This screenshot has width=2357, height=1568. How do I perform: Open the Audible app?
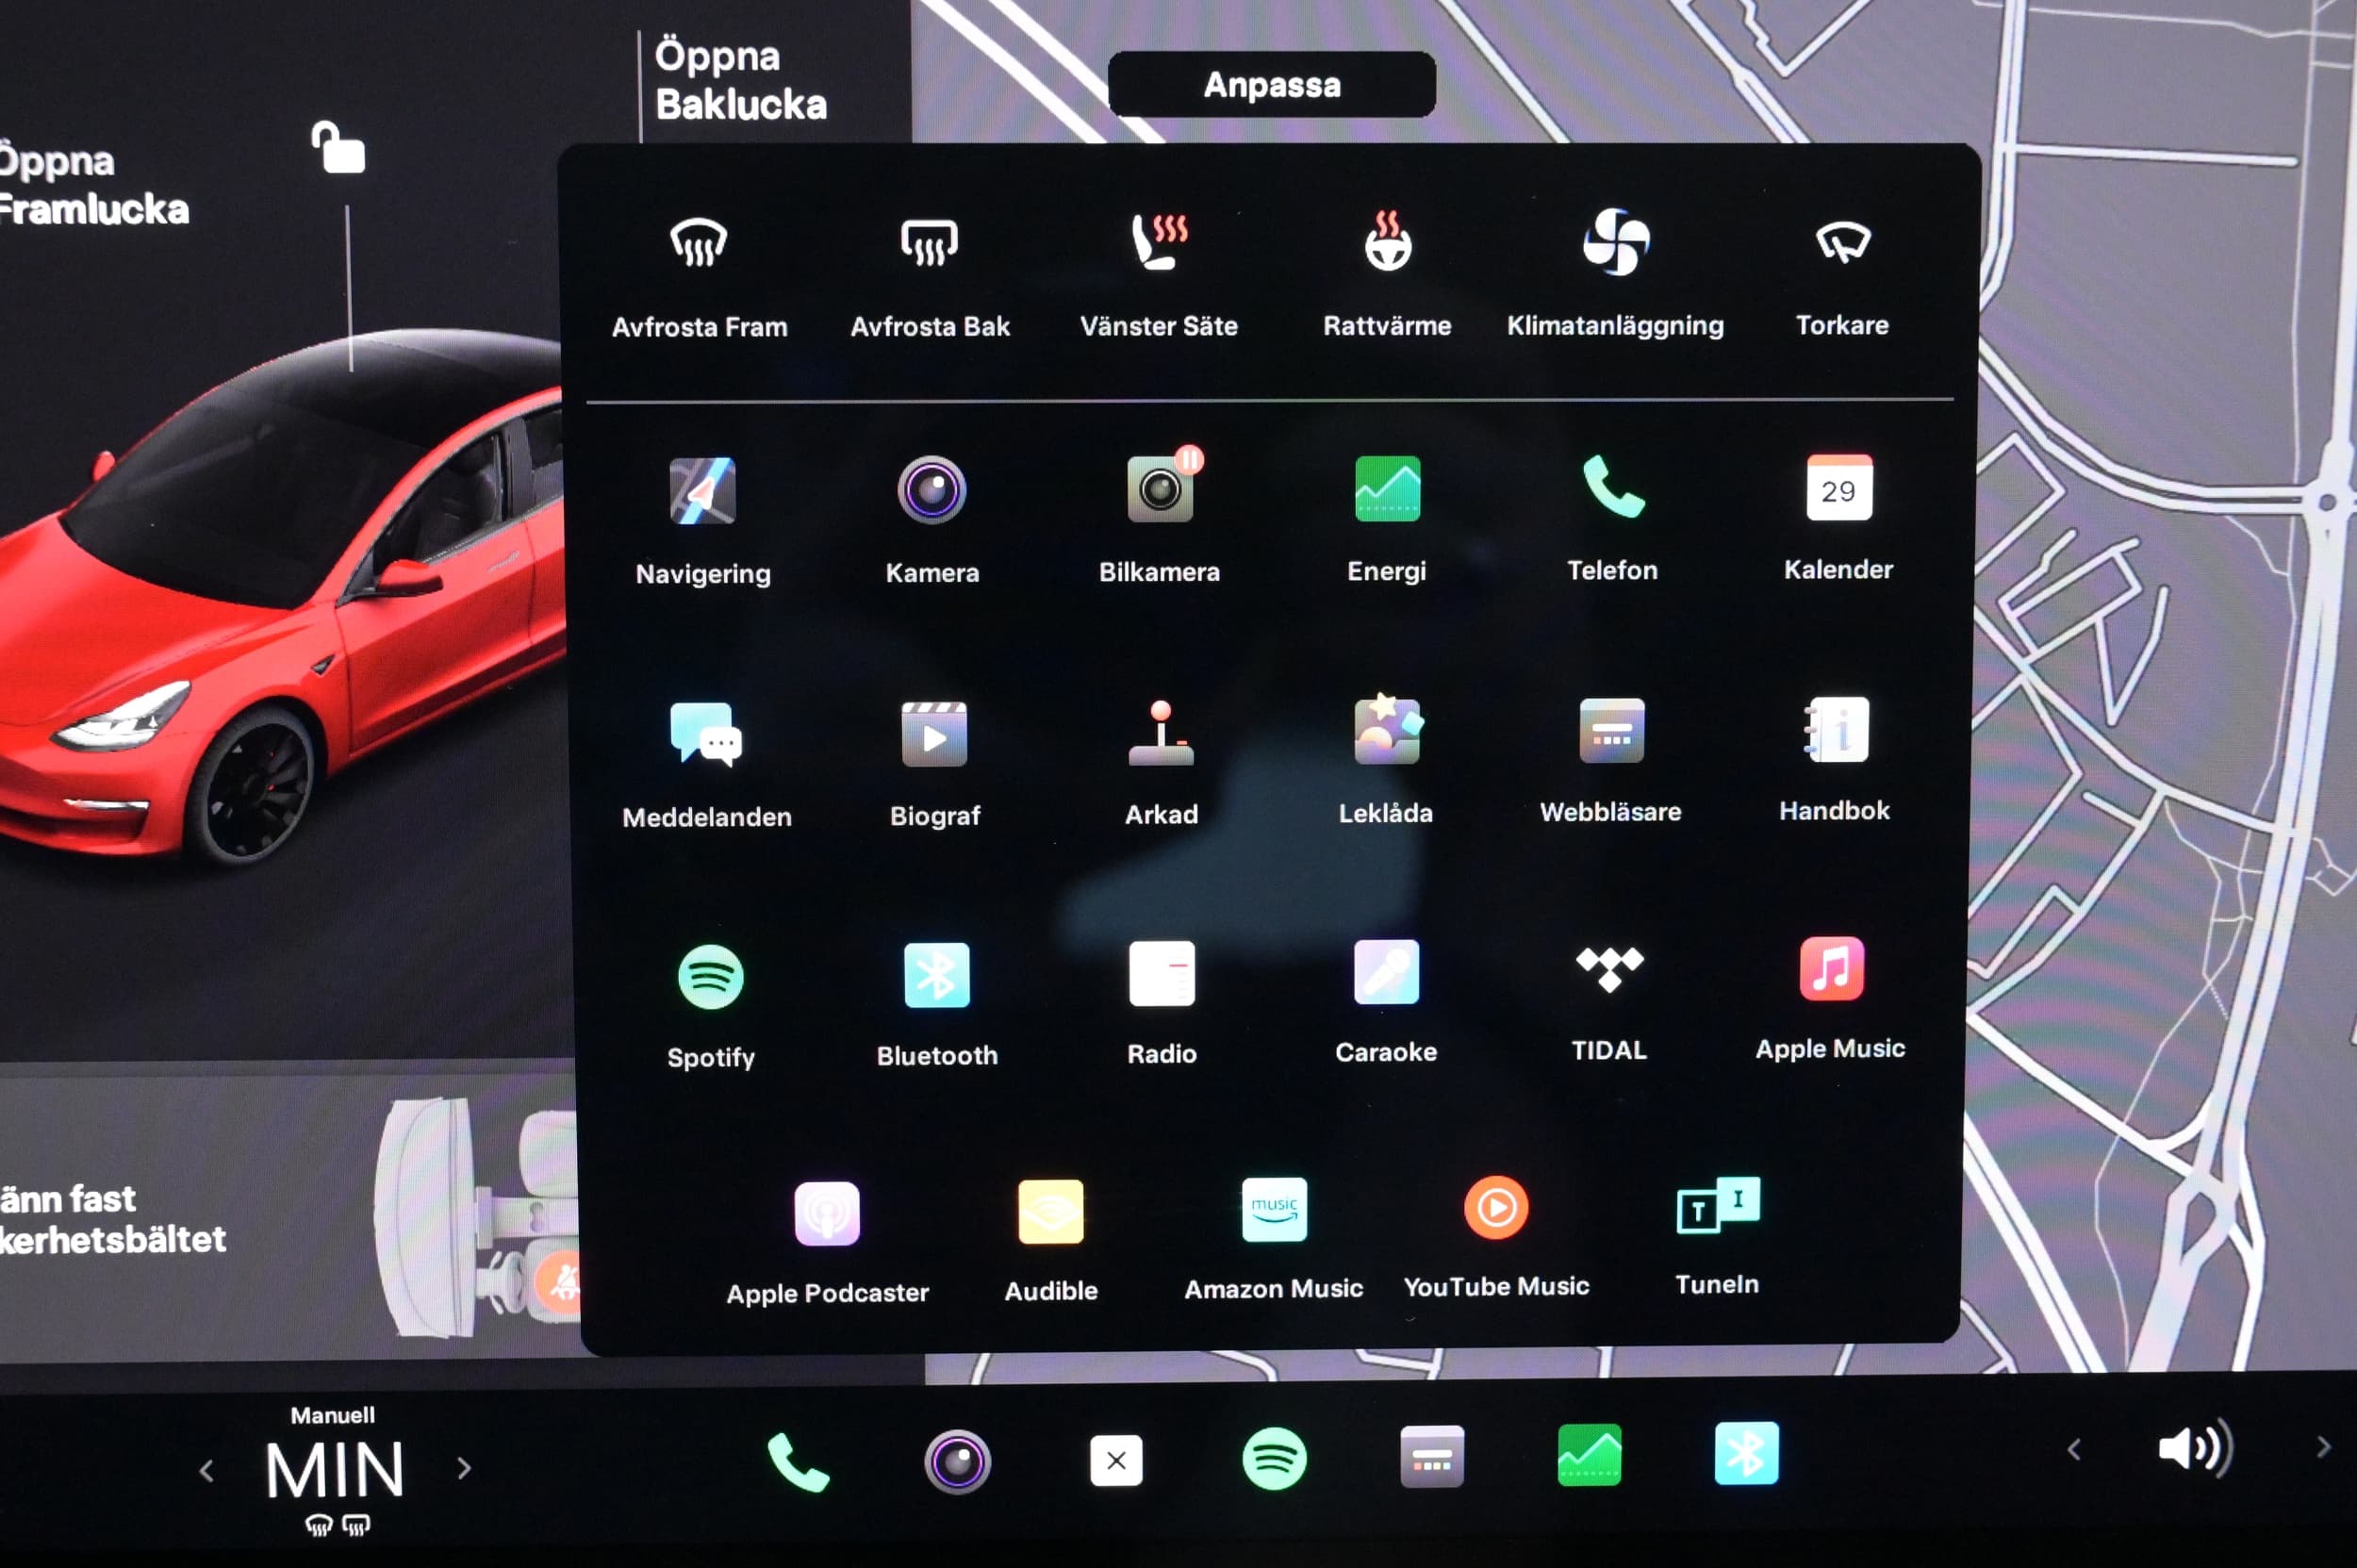tap(1050, 1242)
